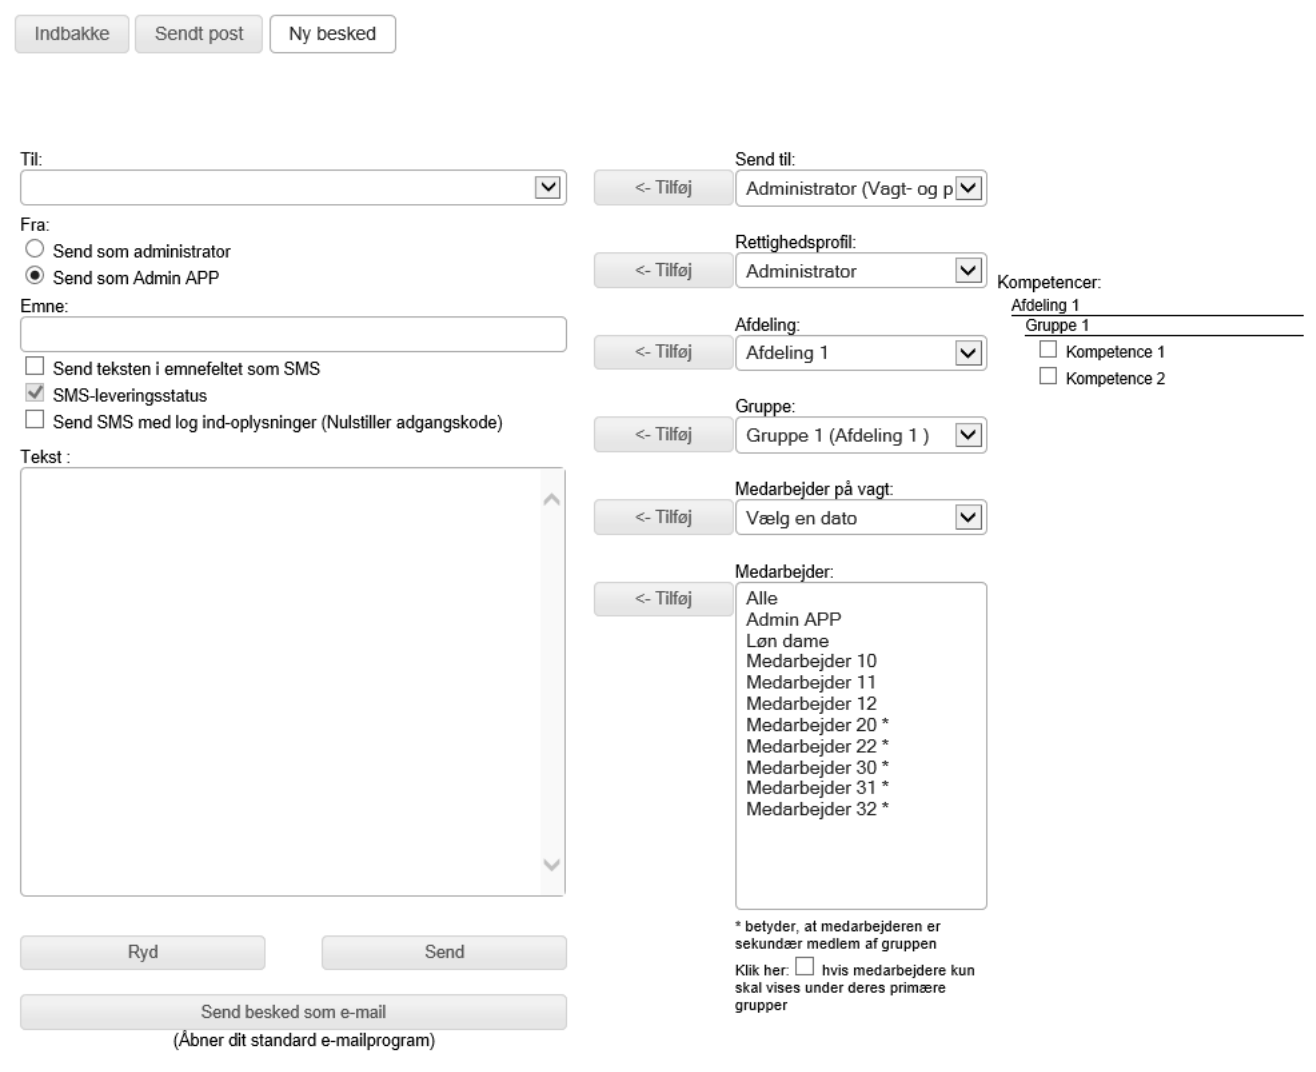Switch to the Sendt post tab
Screen dimensions: 1316x1072
click(x=199, y=34)
